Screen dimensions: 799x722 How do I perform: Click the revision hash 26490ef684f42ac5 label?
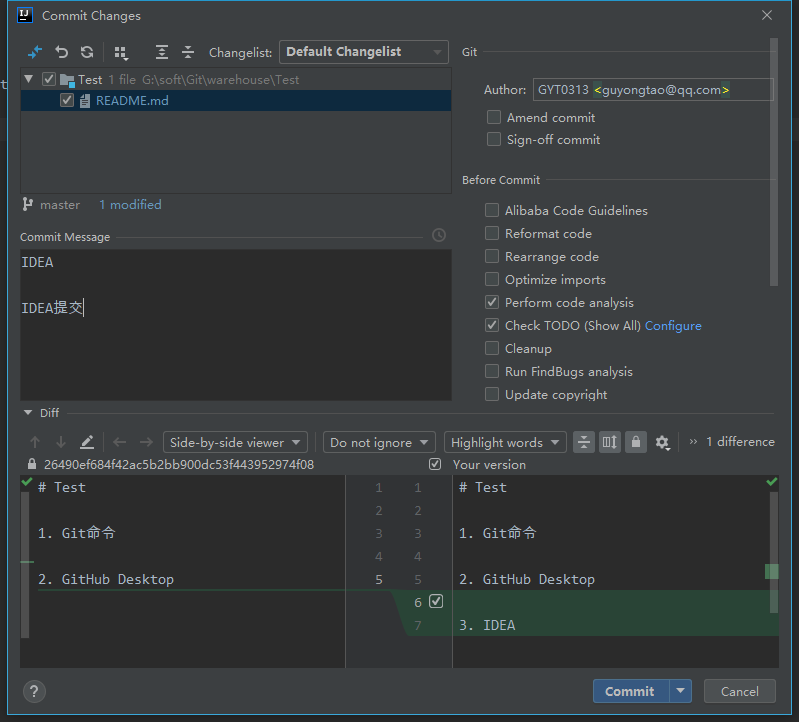(179, 464)
